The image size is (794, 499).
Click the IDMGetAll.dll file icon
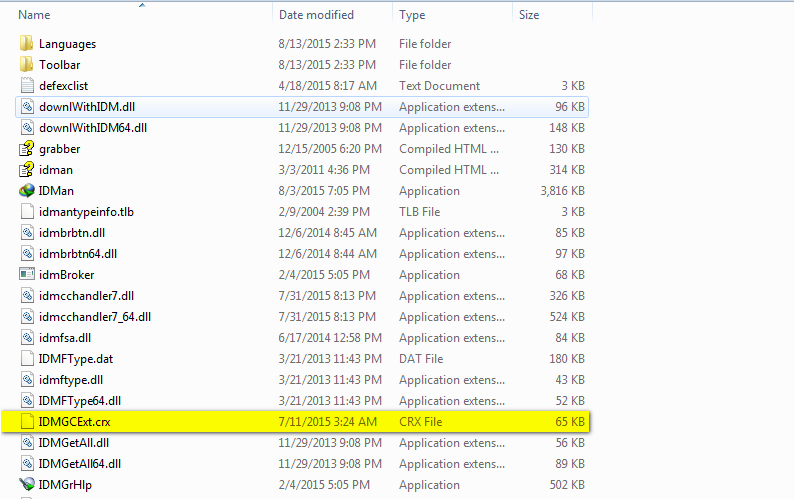(x=27, y=443)
